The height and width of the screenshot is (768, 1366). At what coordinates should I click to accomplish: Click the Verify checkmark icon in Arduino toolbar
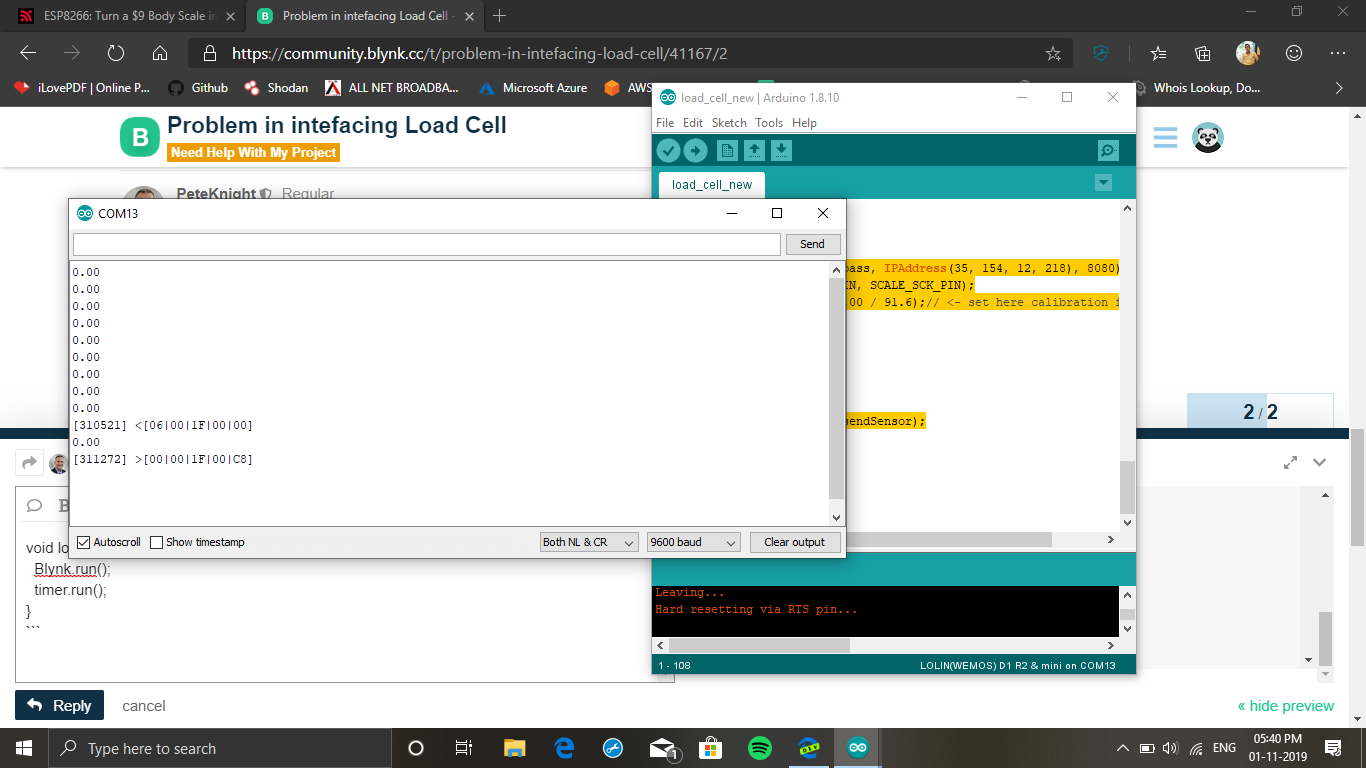click(x=668, y=151)
